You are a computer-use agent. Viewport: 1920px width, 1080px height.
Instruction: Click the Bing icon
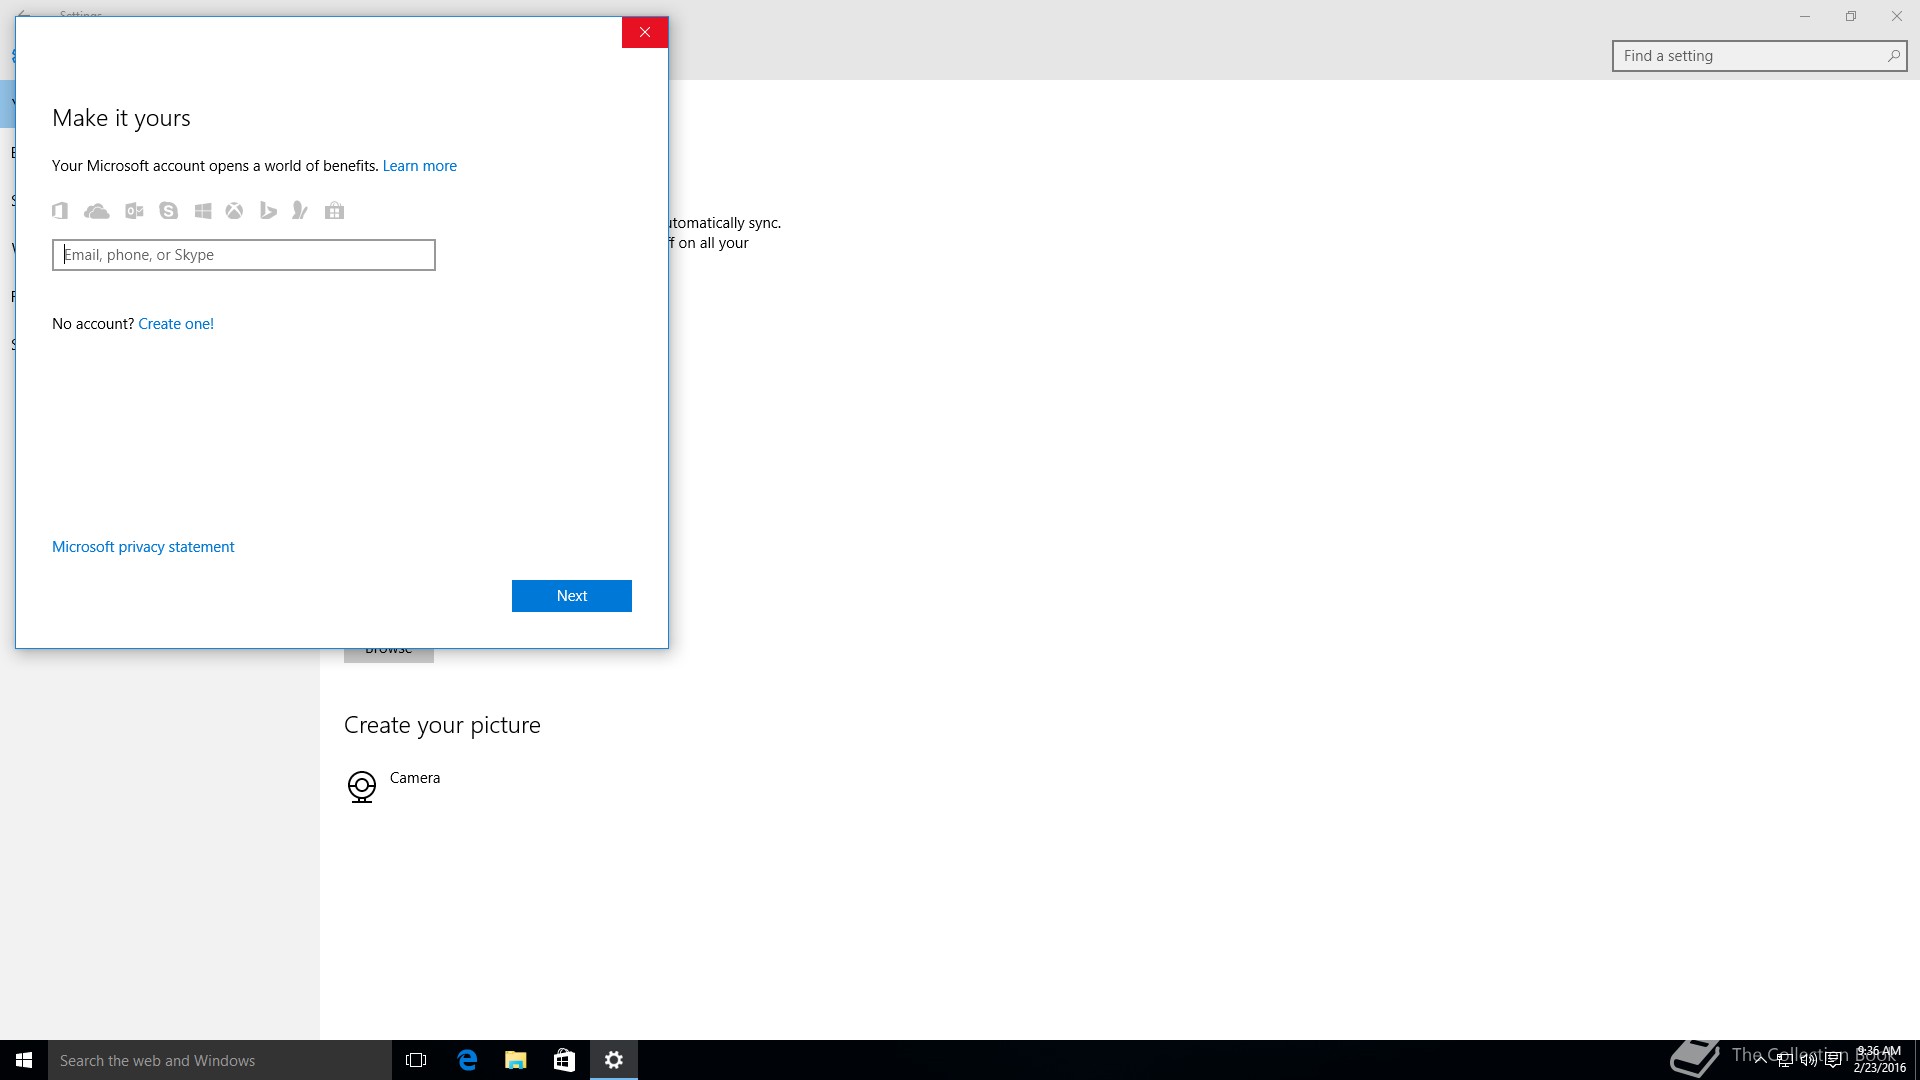pos(268,210)
